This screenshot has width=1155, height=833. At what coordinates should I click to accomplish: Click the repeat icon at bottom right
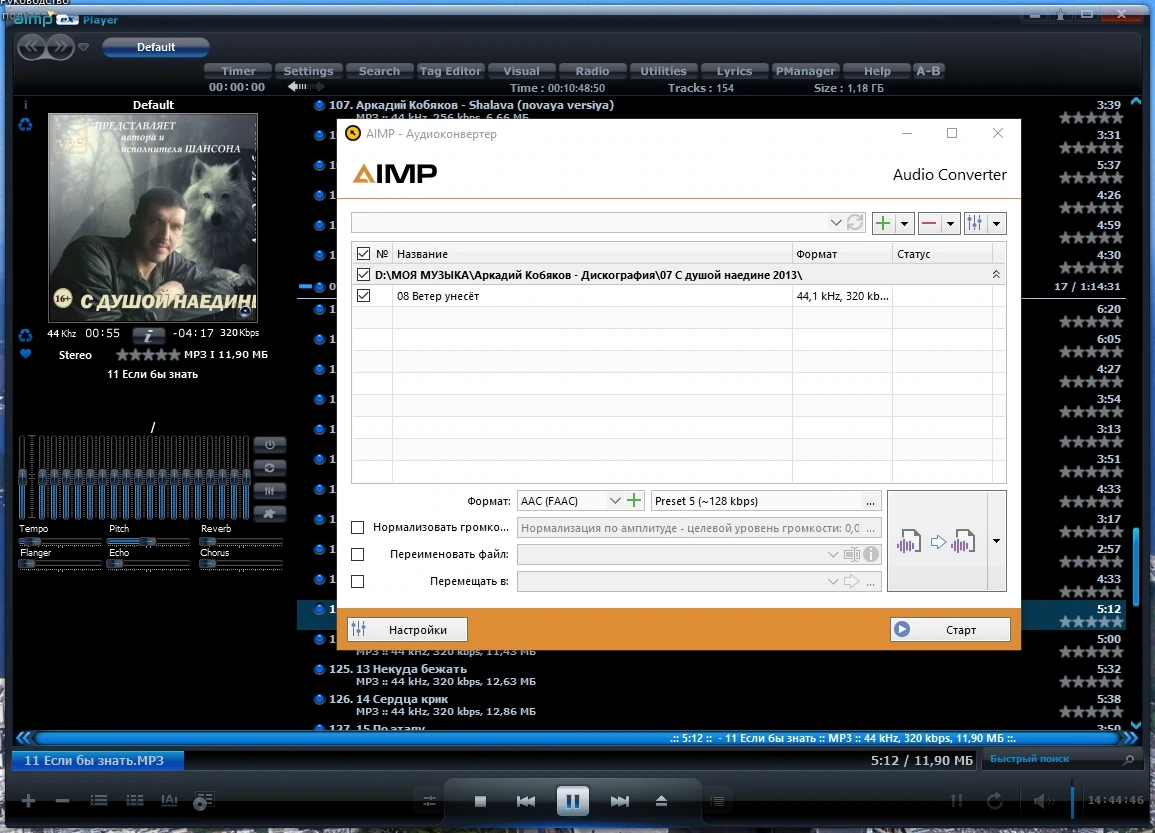(994, 801)
